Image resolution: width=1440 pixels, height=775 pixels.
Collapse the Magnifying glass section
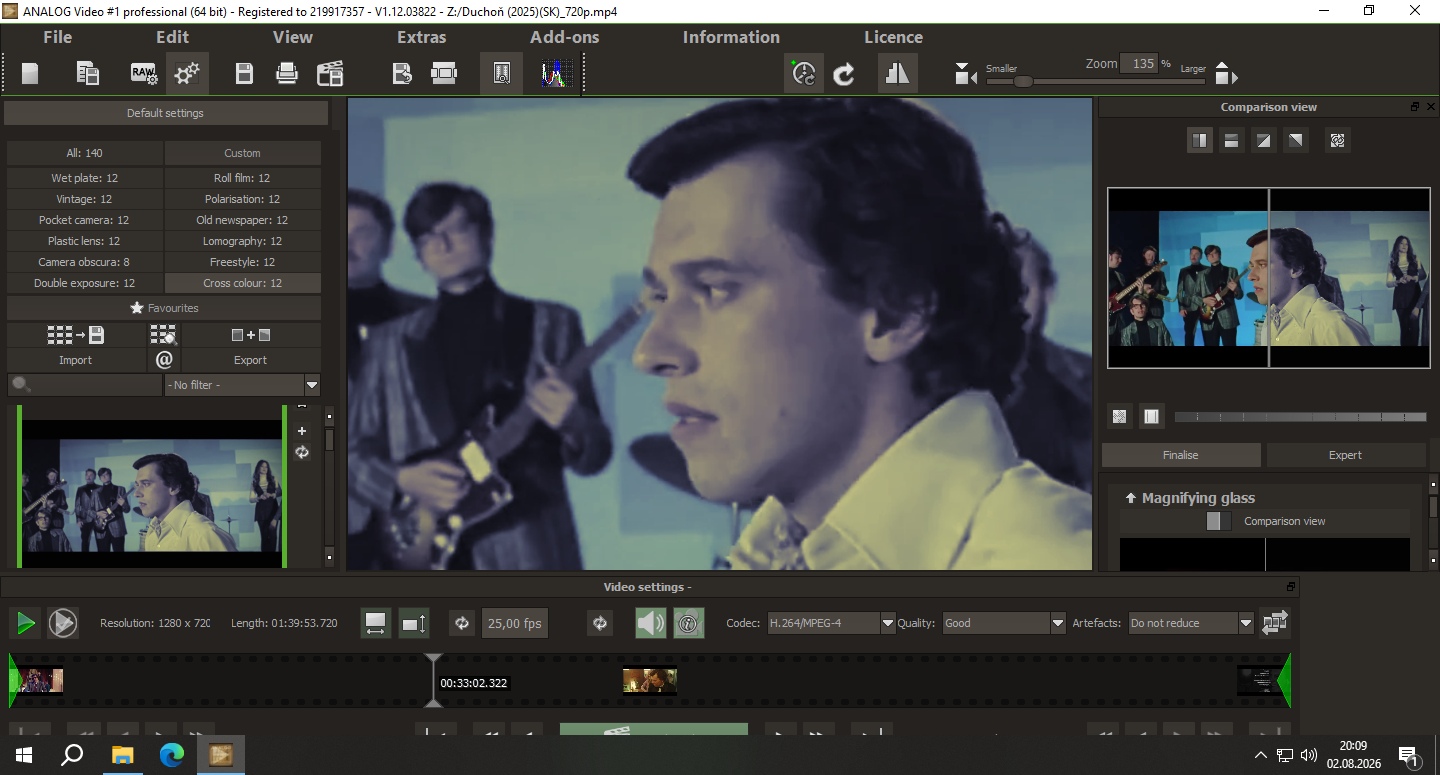1131,498
